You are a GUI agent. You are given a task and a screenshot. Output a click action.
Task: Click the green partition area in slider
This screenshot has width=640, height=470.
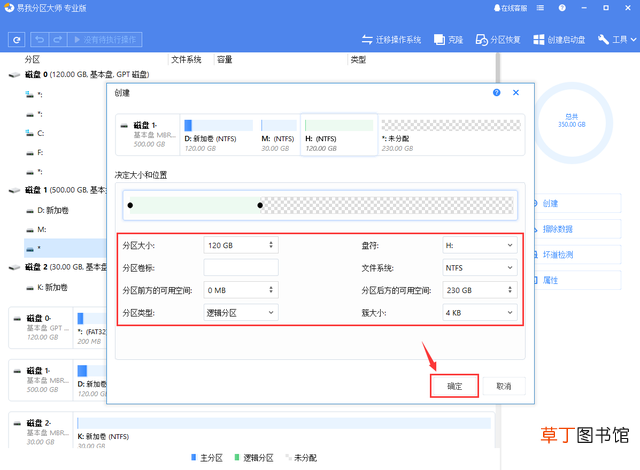coord(195,205)
